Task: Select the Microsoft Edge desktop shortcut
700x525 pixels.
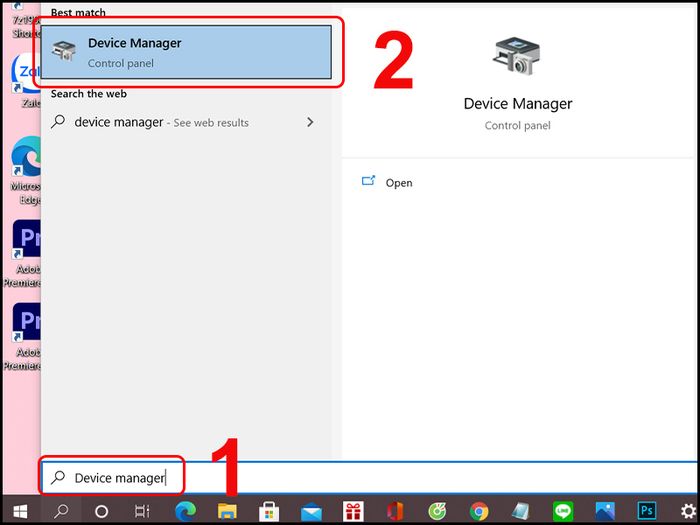Action: pyautogui.click(x=25, y=170)
